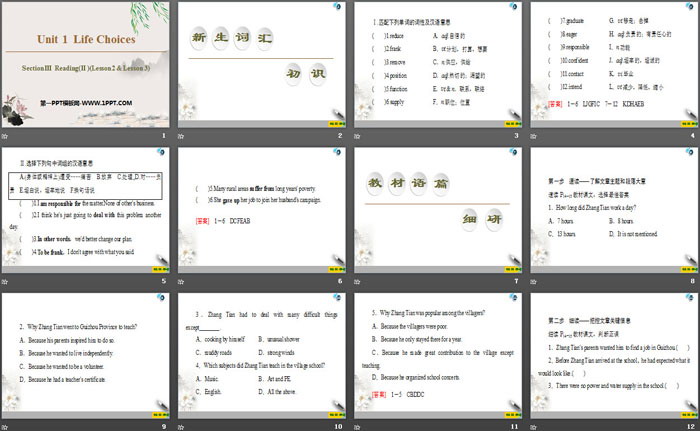Click answer text 'CBDDC' on slide 11
The height and width of the screenshot is (431, 700).
pyautogui.click(x=415, y=394)
